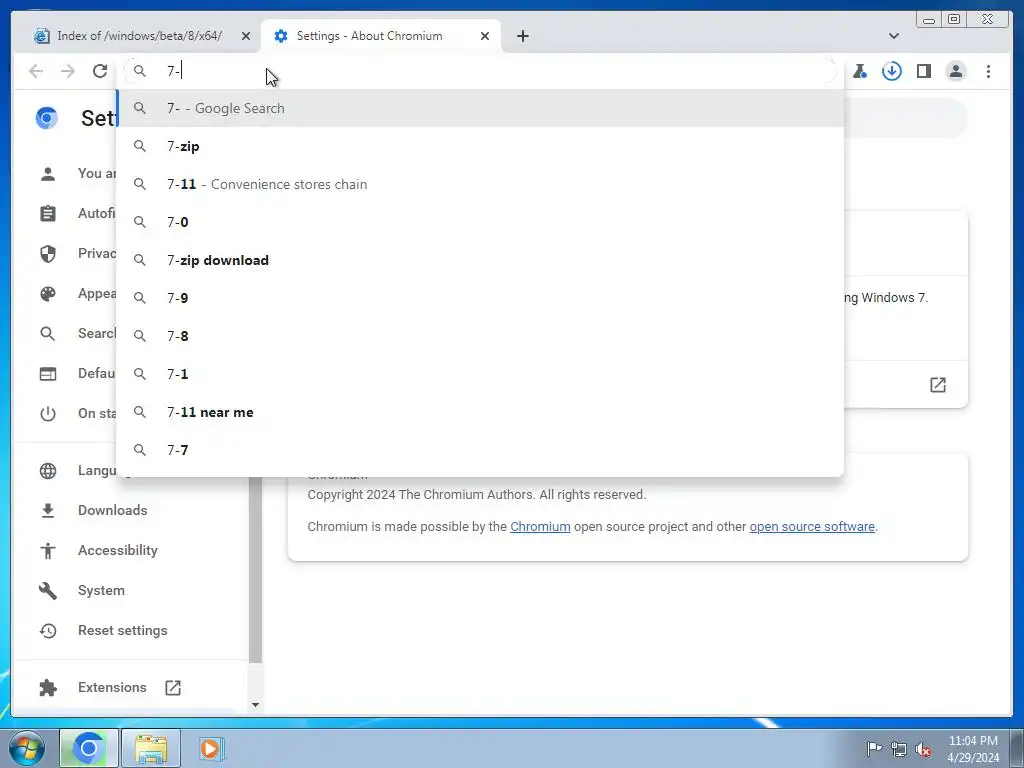Select the '7-1' suggestion

[x=480, y=374]
